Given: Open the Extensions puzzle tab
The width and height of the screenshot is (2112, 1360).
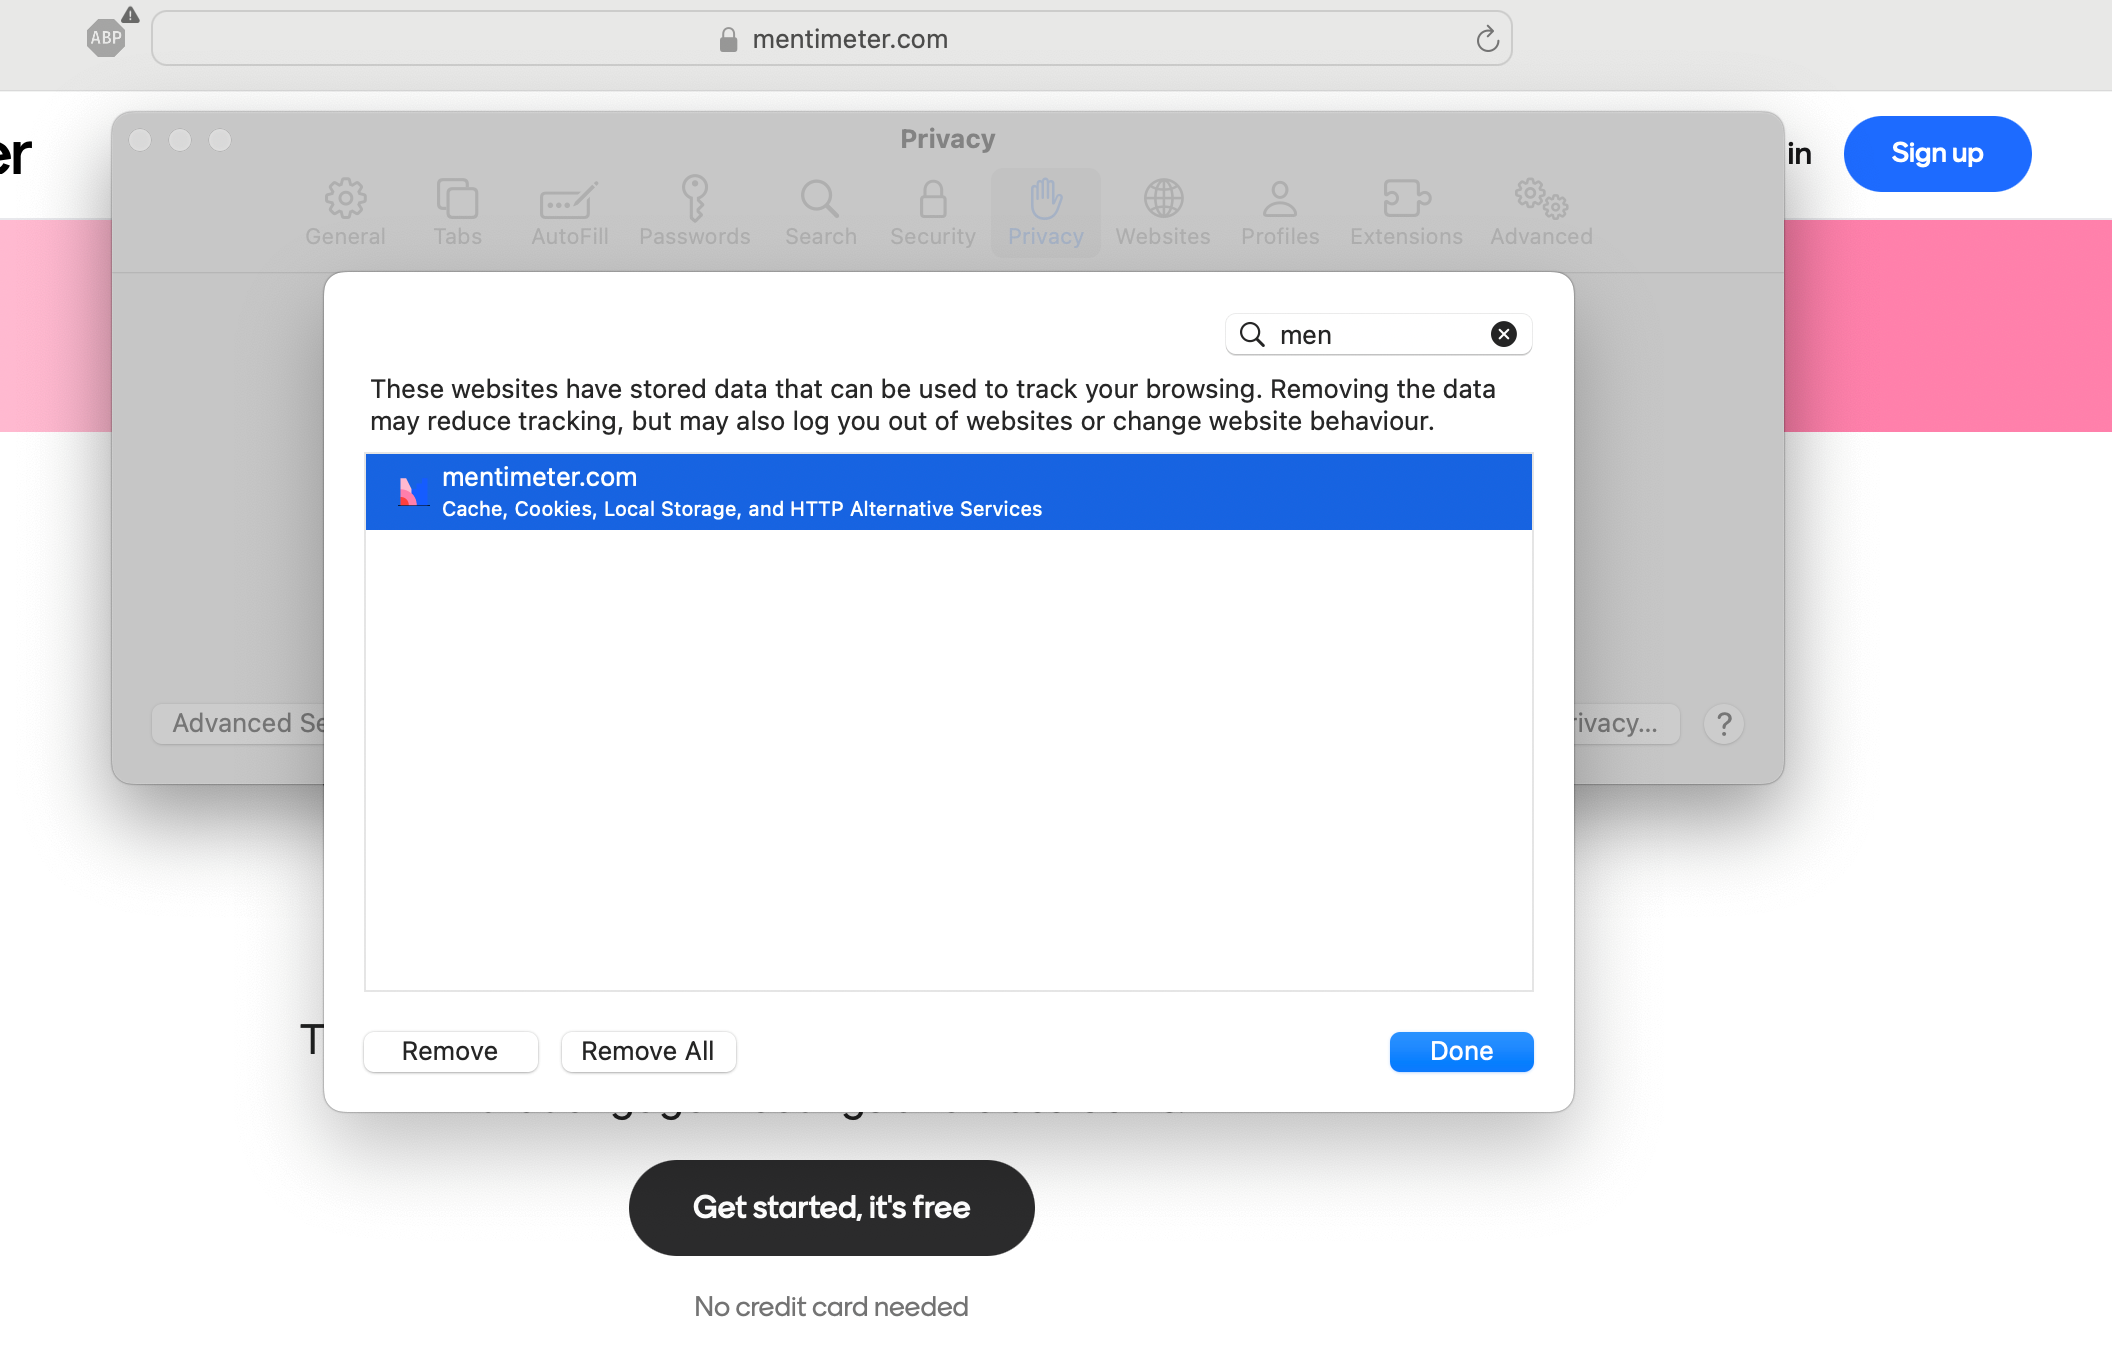Looking at the screenshot, I should click(x=1406, y=213).
